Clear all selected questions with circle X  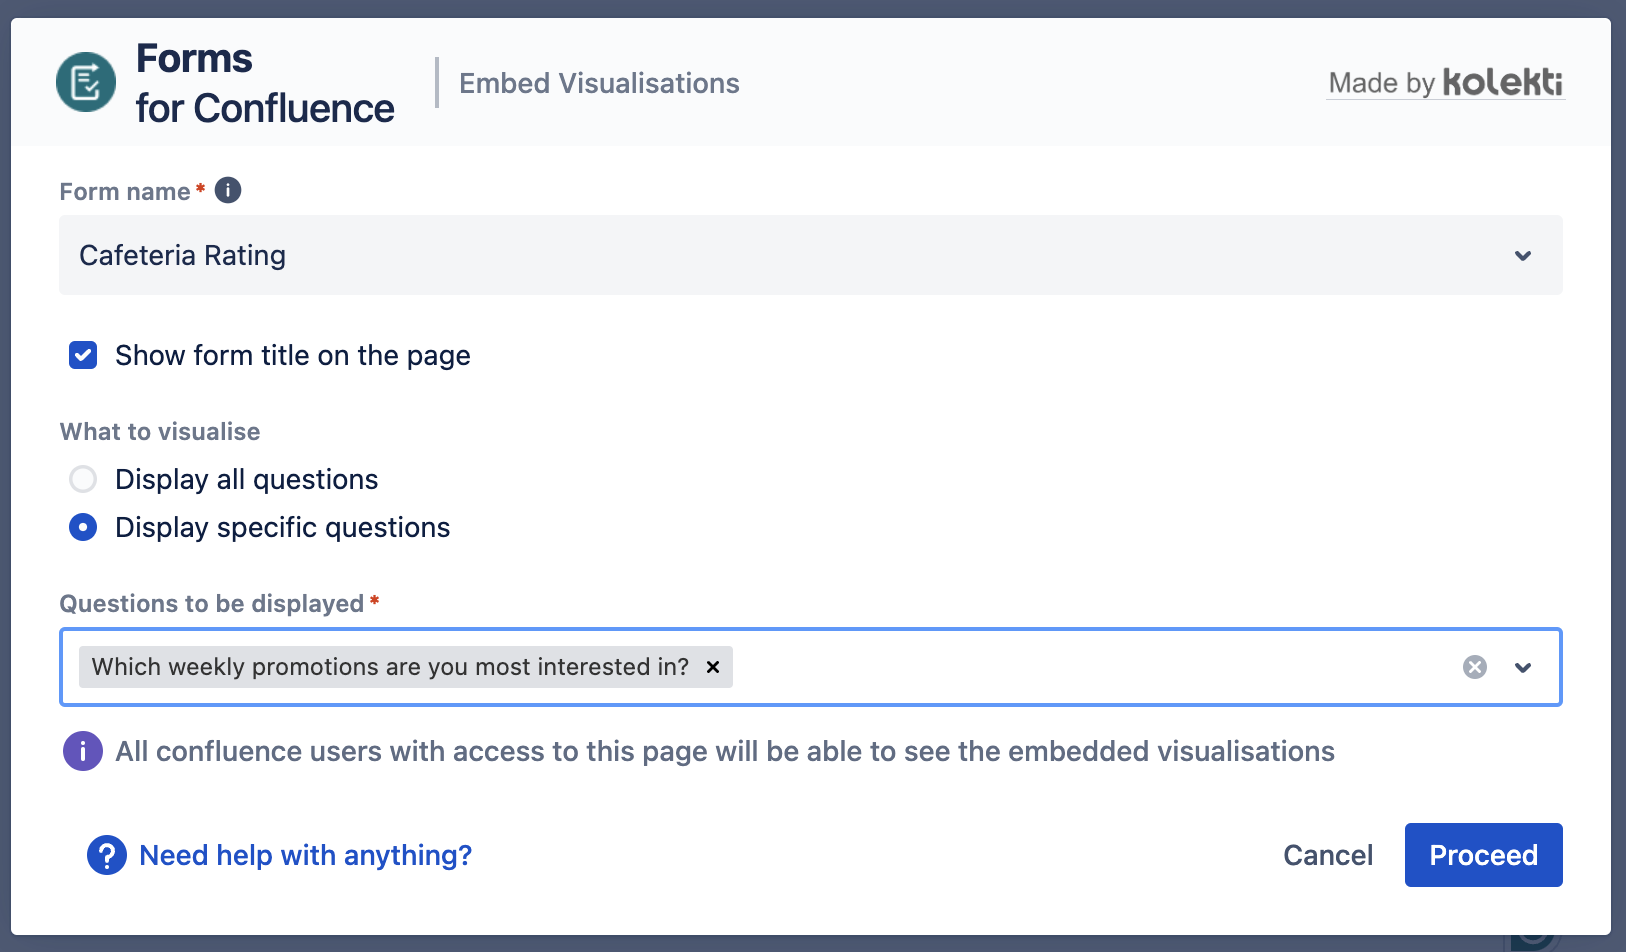click(1475, 667)
